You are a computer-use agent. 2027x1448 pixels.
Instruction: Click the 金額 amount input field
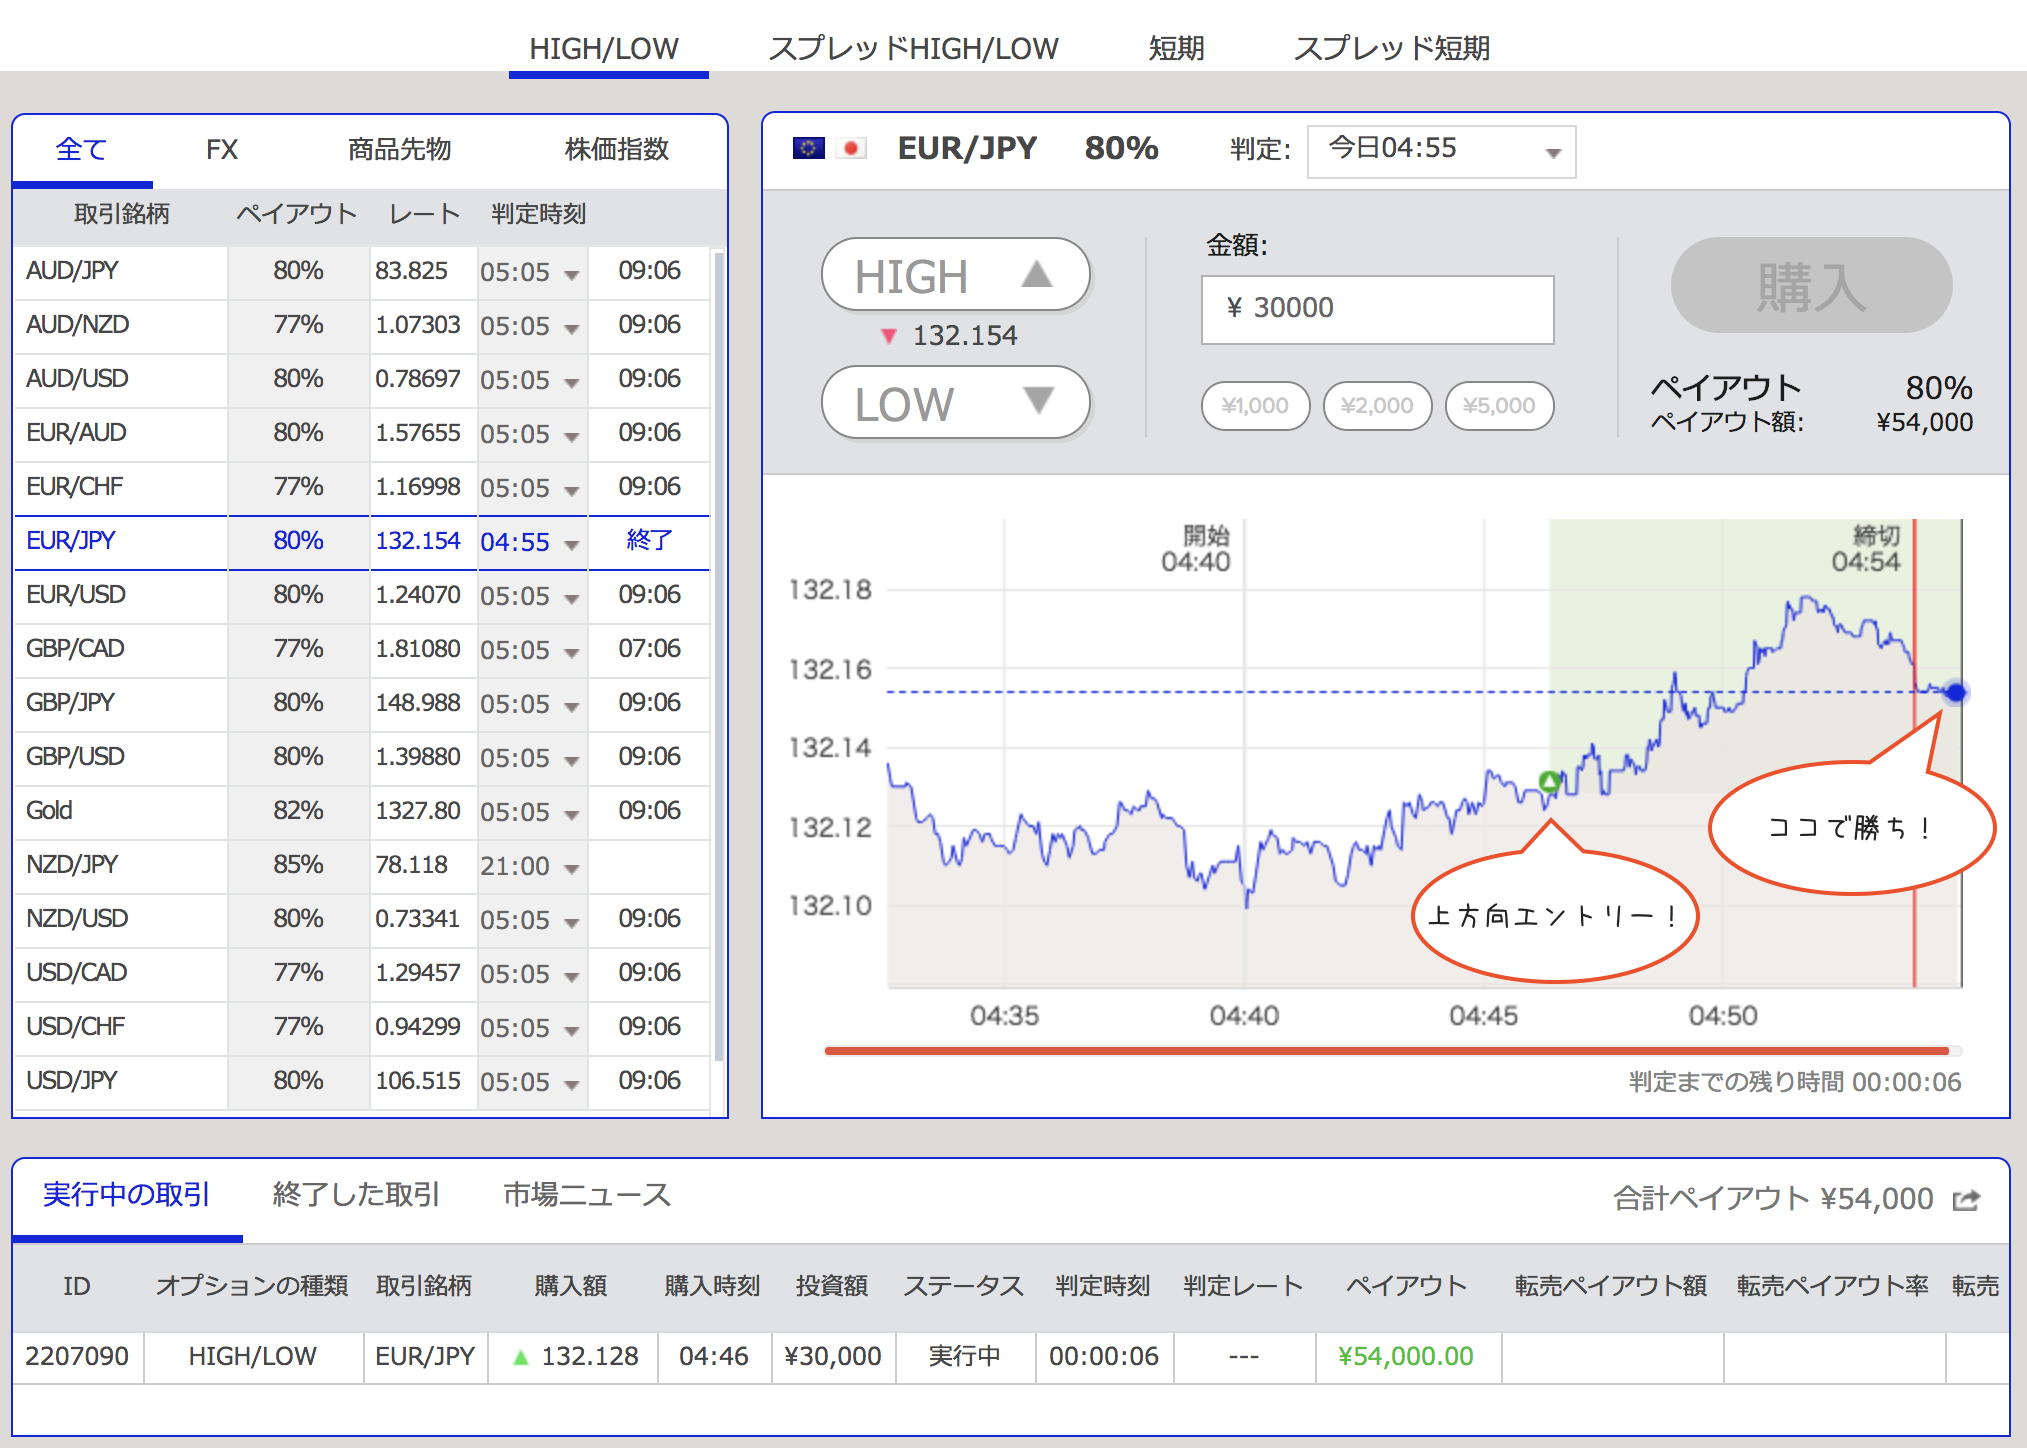click(1377, 309)
